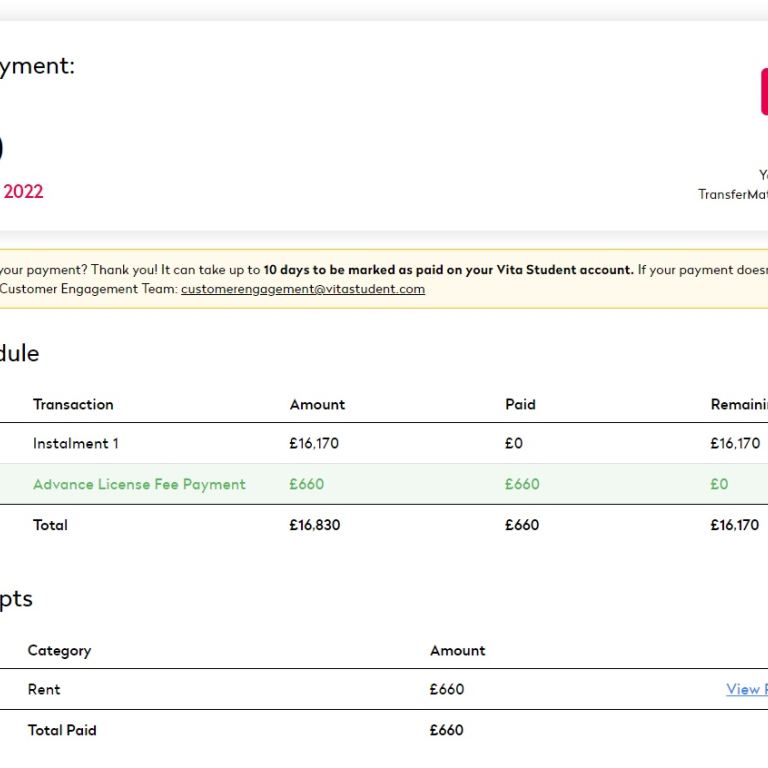
Task: Select the Rent category cell
Action: pyautogui.click(x=44, y=689)
